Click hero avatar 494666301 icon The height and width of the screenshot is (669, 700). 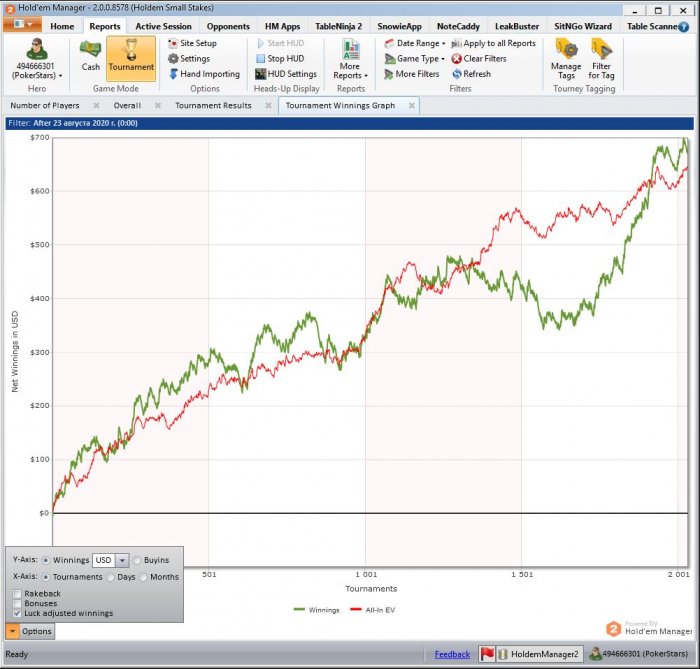(x=37, y=49)
